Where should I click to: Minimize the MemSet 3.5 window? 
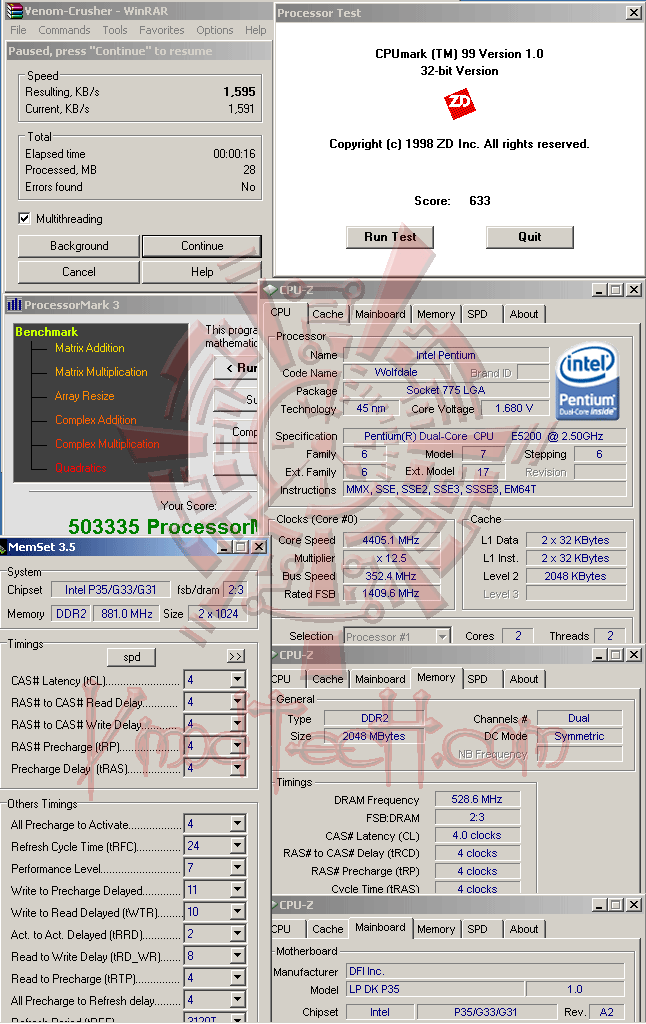[224, 547]
